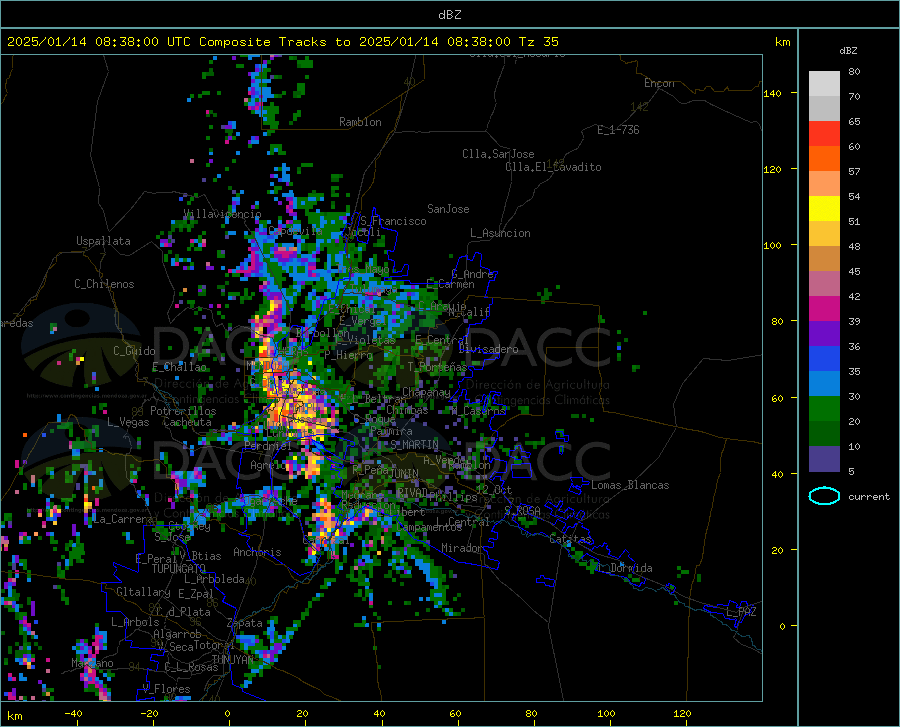900x727 pixels.
Task: Click the dBZ title at top
Action: 449,15
